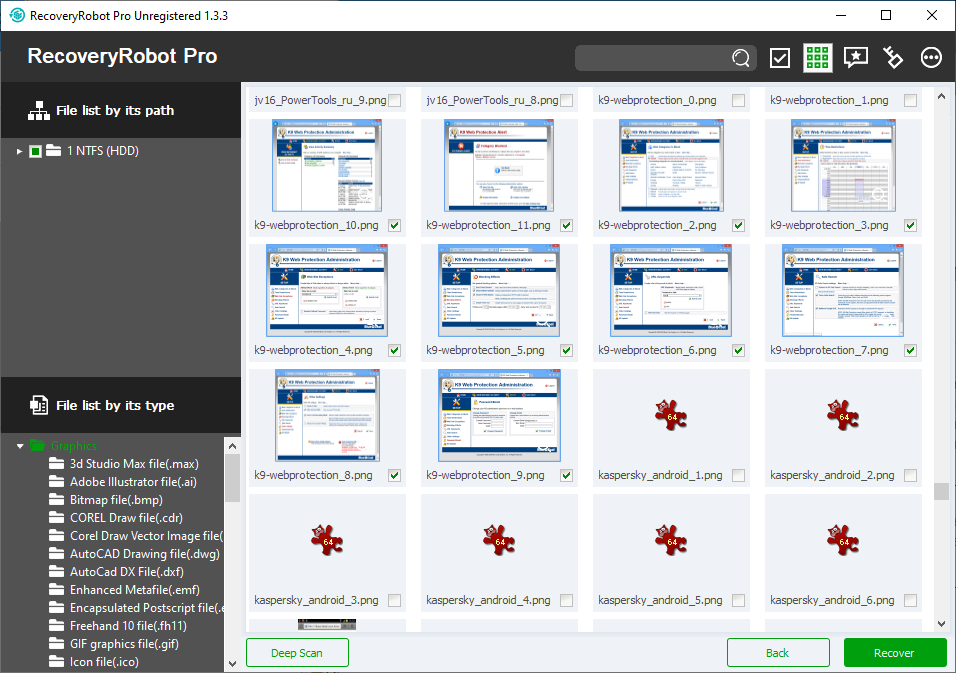Click the kaspersky_android_2.png placeholder icon
956x673 pixels.
(x=843, y=415)
